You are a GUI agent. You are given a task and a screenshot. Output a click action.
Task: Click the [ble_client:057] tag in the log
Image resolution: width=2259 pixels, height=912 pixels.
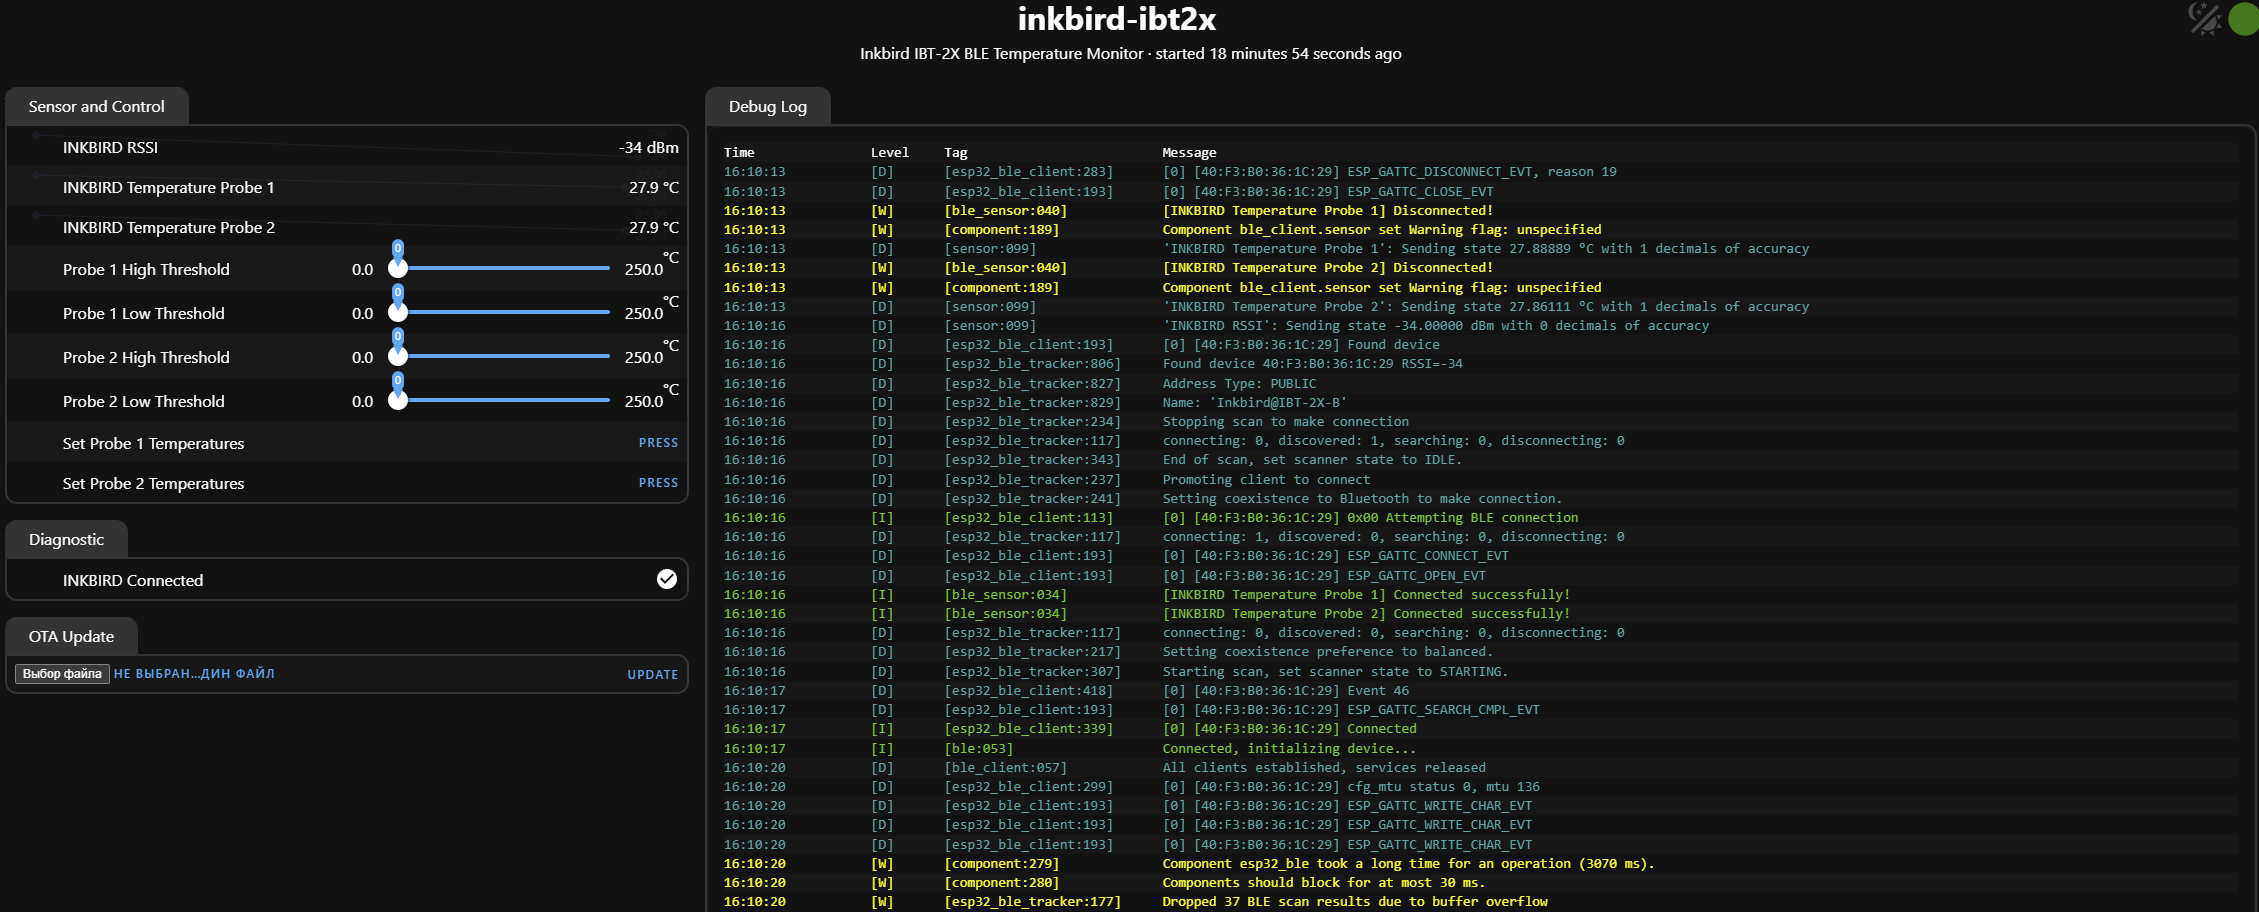[1005, 767]
